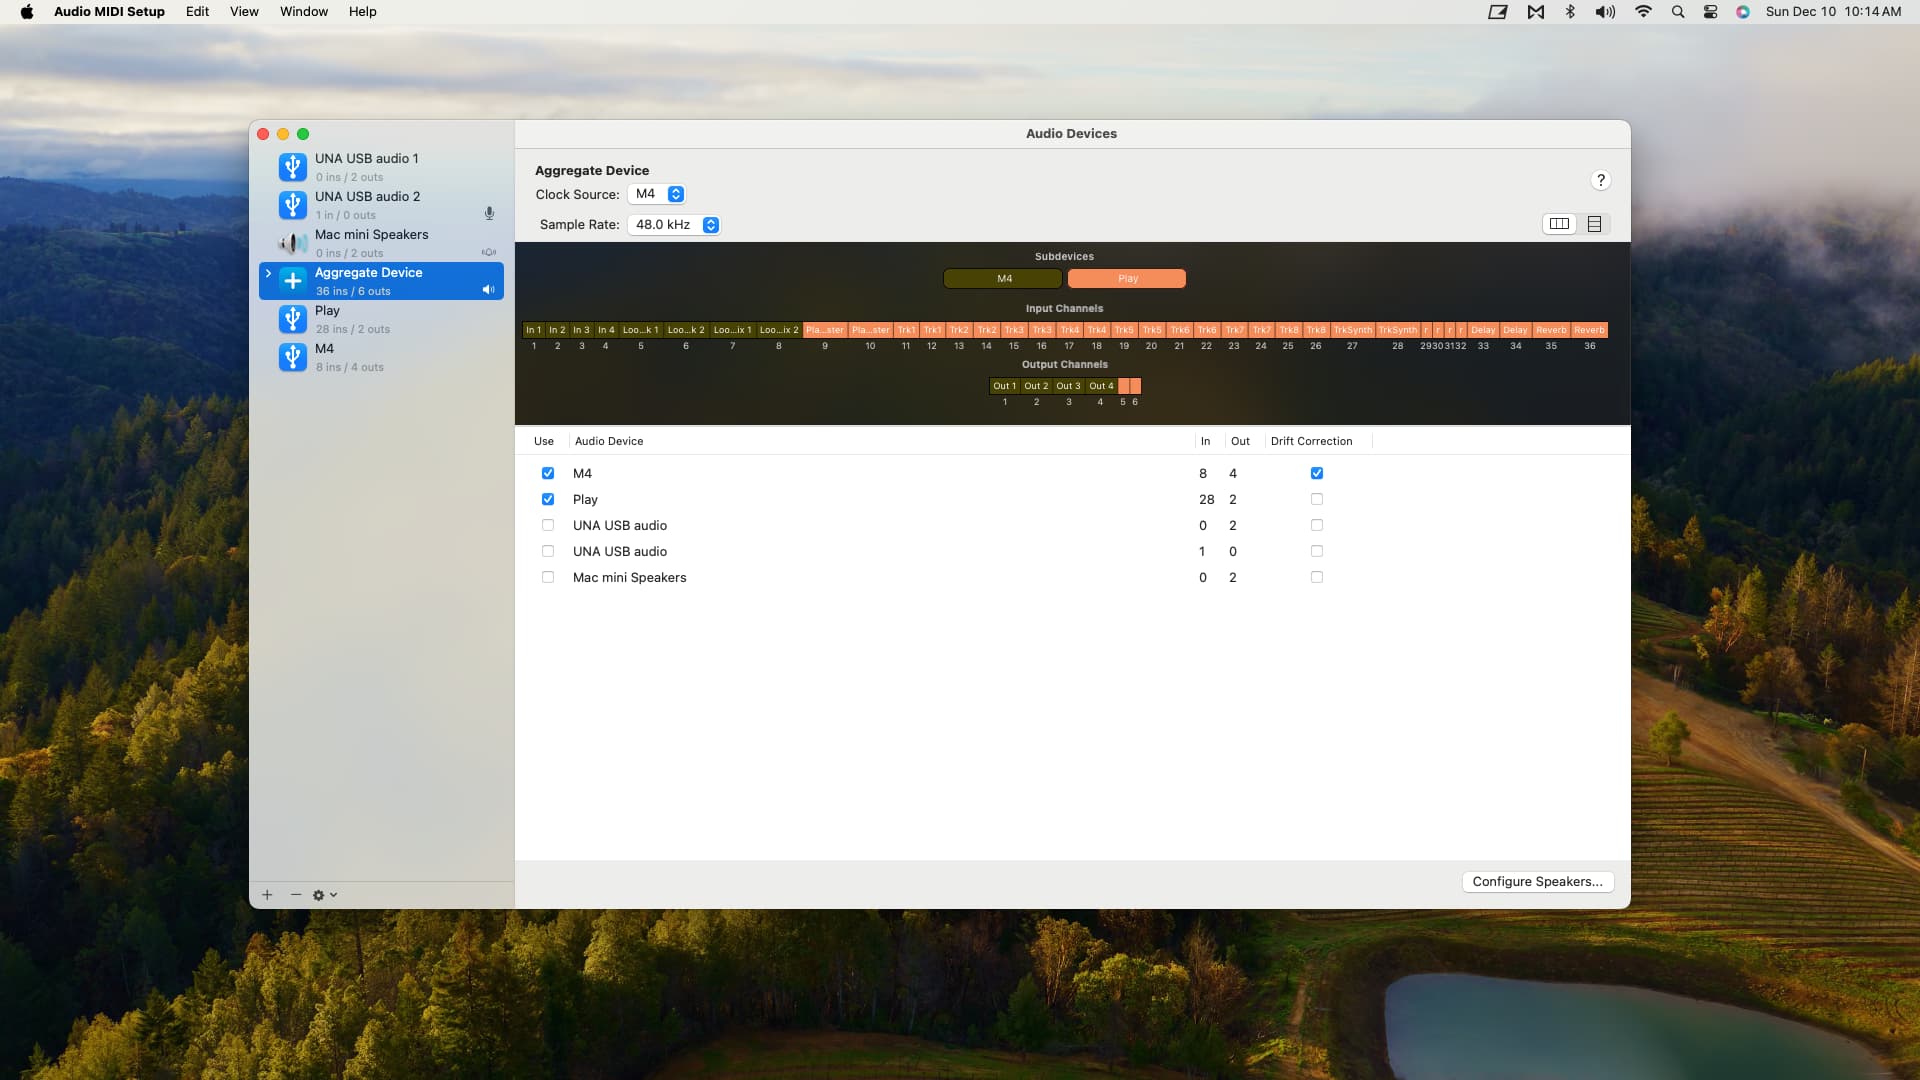Open Spotlight search in the menu bar

1678,12
